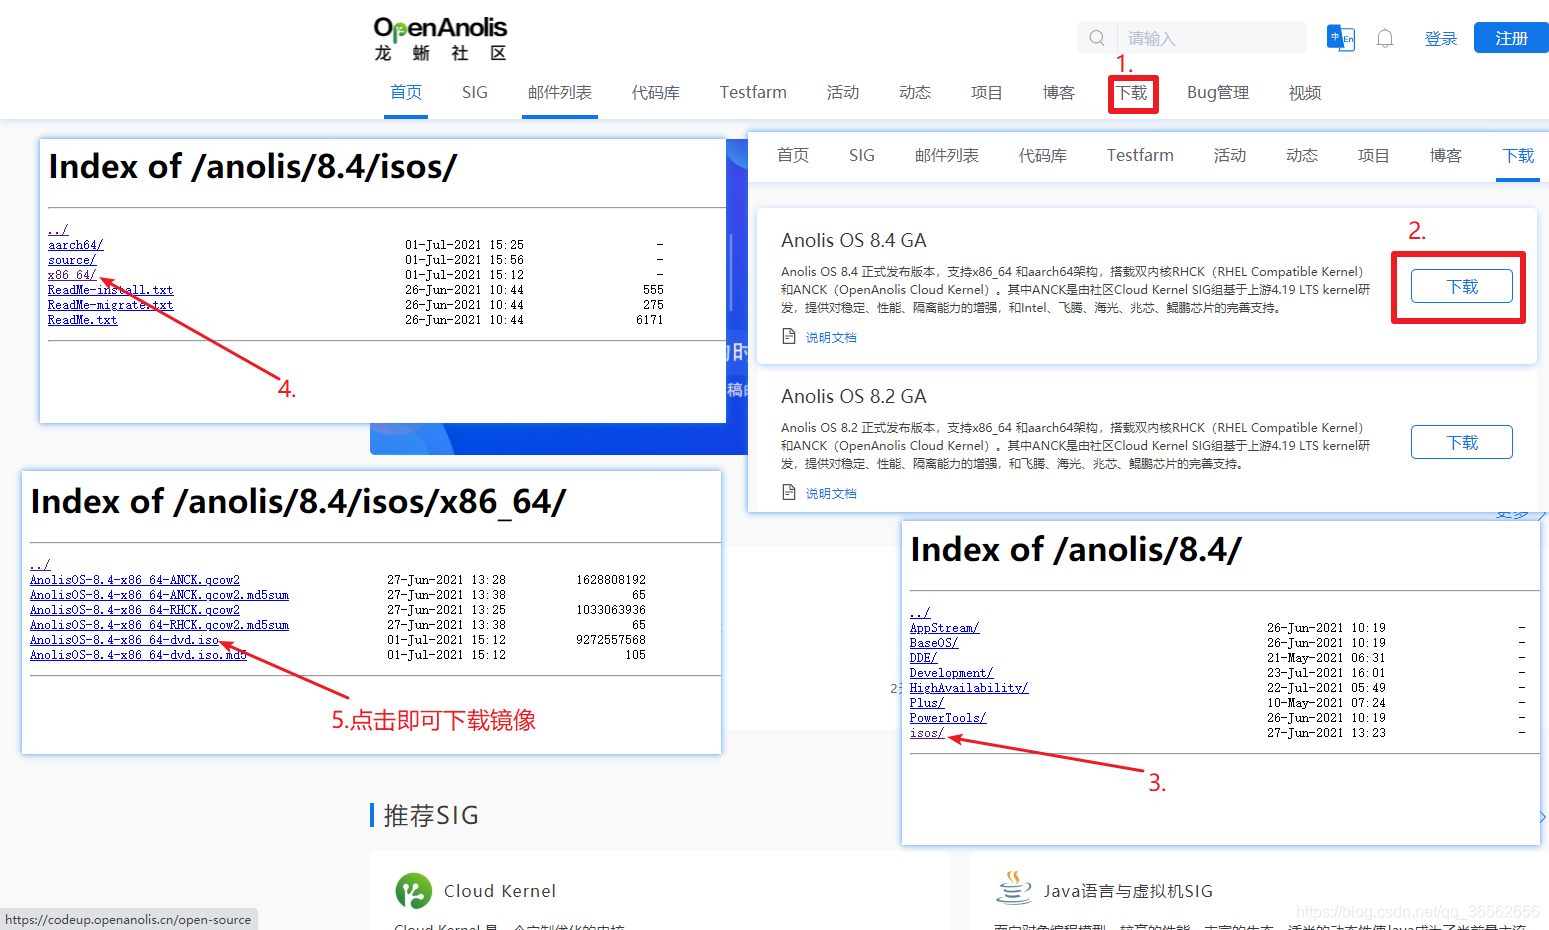
Task: Open AnolisOS-8.4-x86_64-RHCK.qcow2.md5sum link
Action: click(159, 625)
